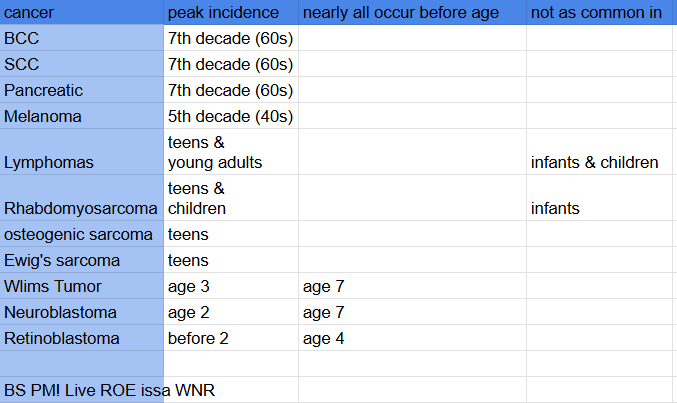Select the 'age 4' cell for Retinoblastoma

point(412,338)
